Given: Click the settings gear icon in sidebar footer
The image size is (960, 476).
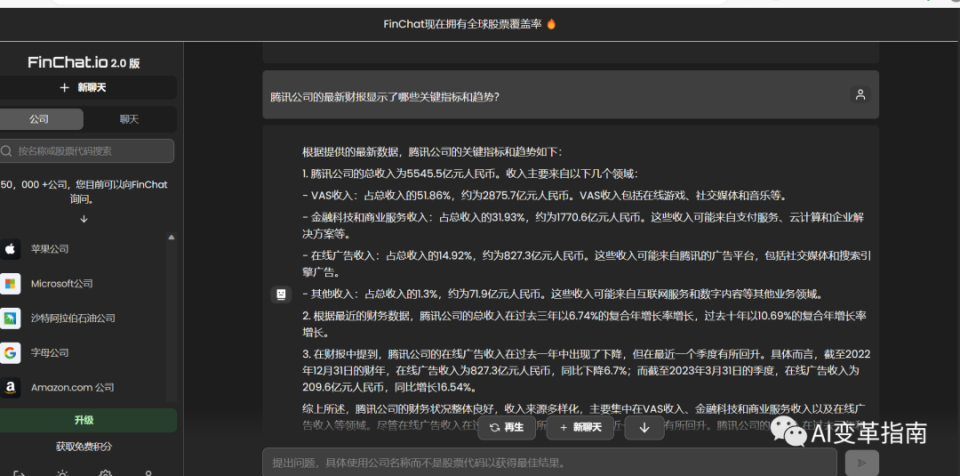Looking at the screenshot, I should click(x=105, y=473).
